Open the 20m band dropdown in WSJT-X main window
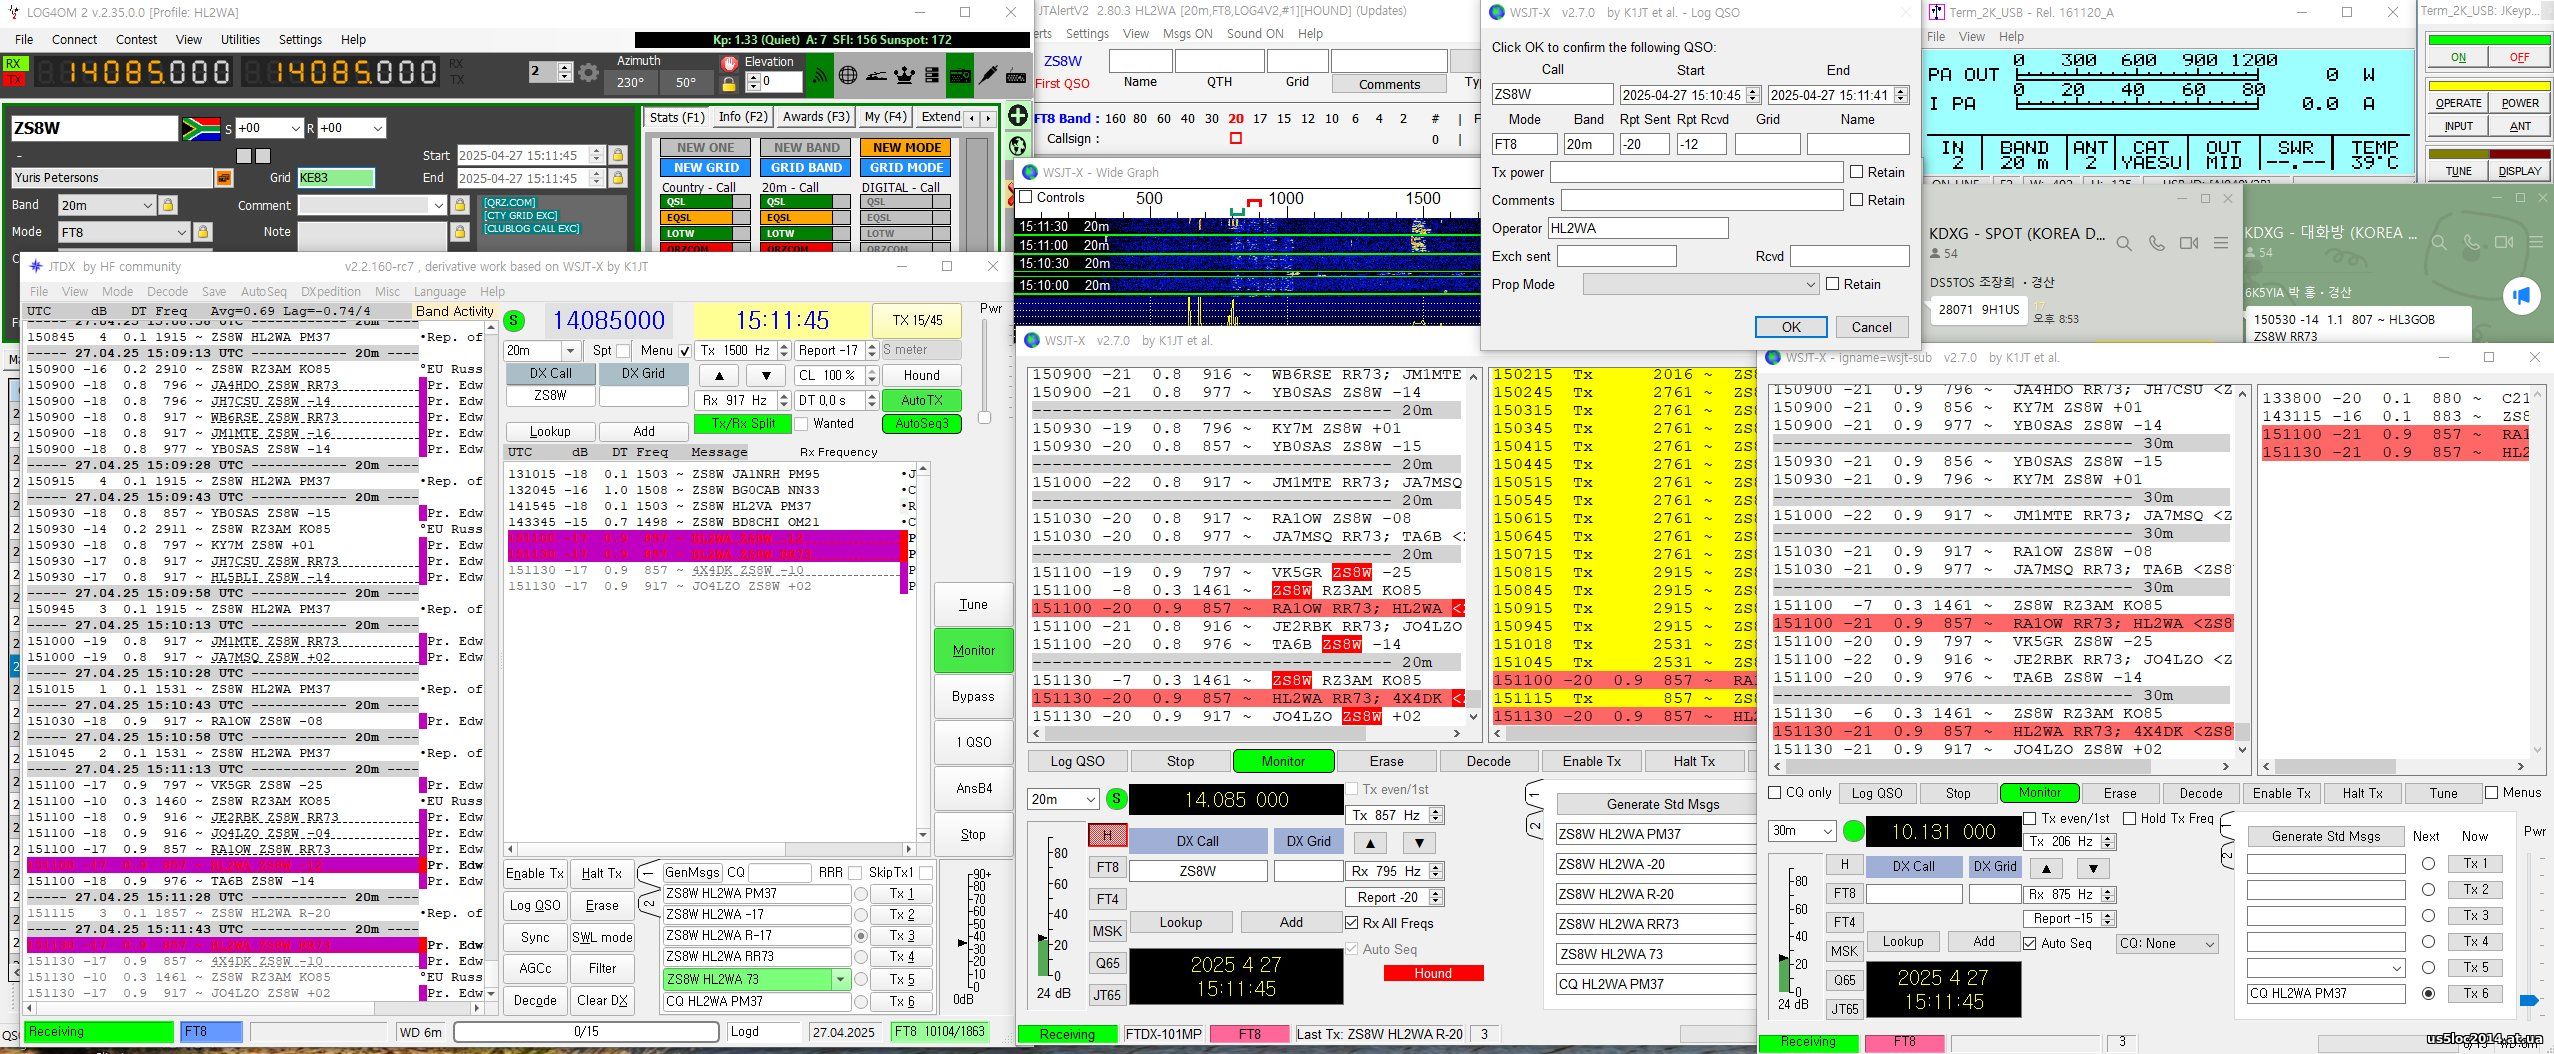This screenshot has width=2554, height=1054. (x=1063, y=799)
